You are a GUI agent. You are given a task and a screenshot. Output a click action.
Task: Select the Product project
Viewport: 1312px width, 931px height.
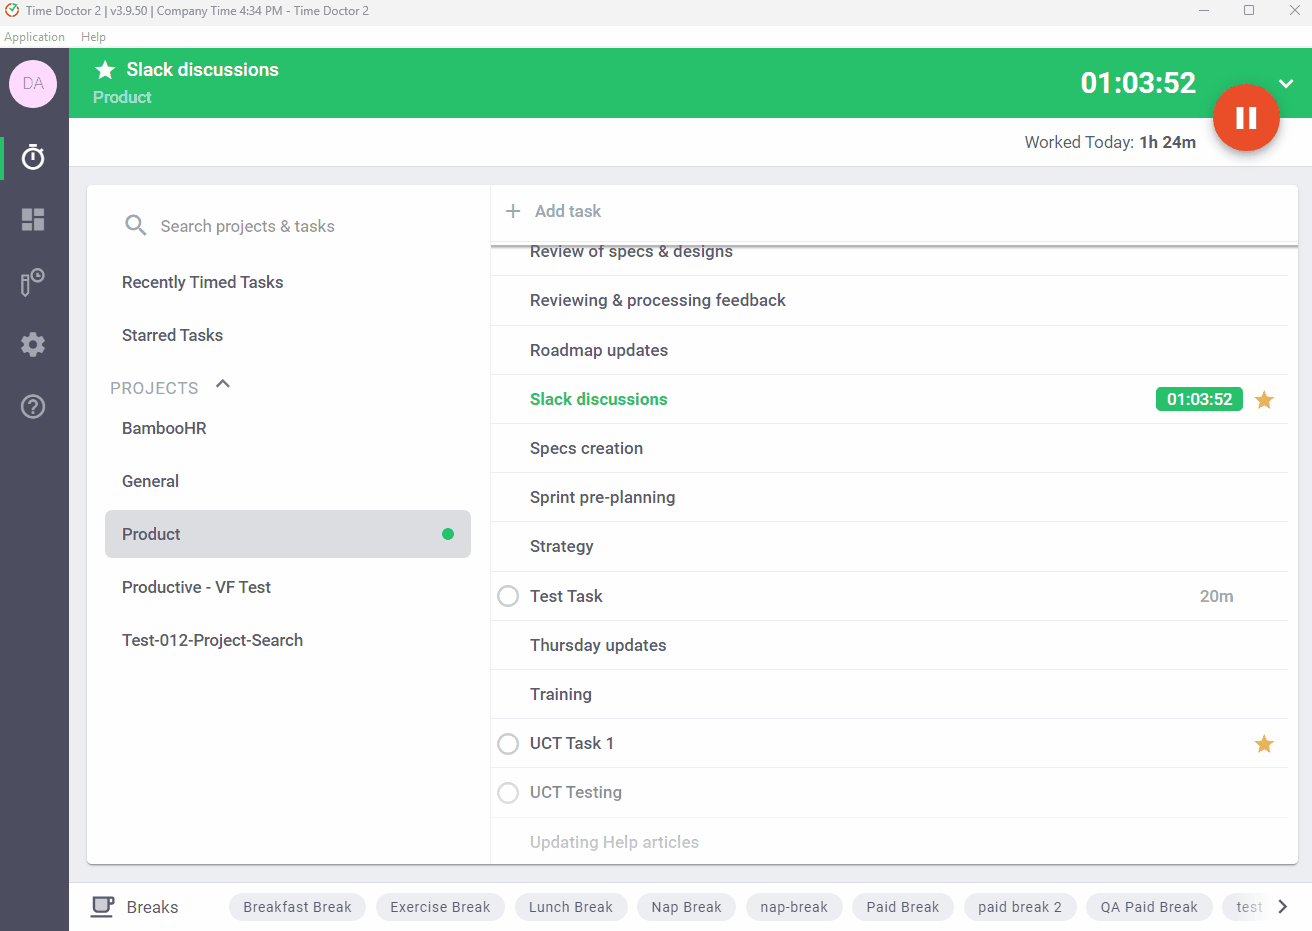click(x=288, y=534)
